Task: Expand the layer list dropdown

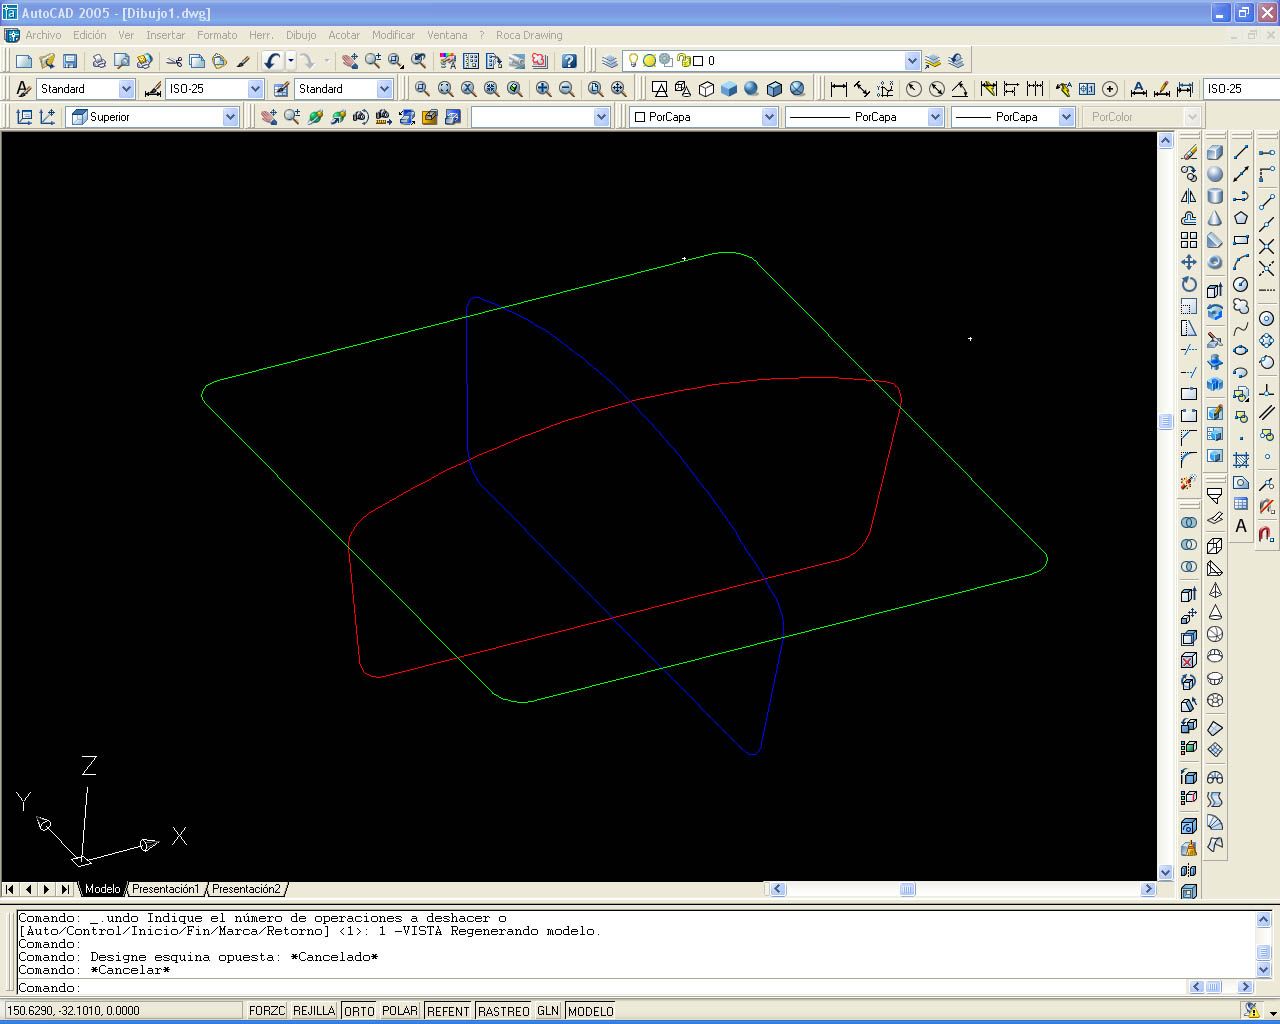Action: pyautogui.click(x=912, y=61)
